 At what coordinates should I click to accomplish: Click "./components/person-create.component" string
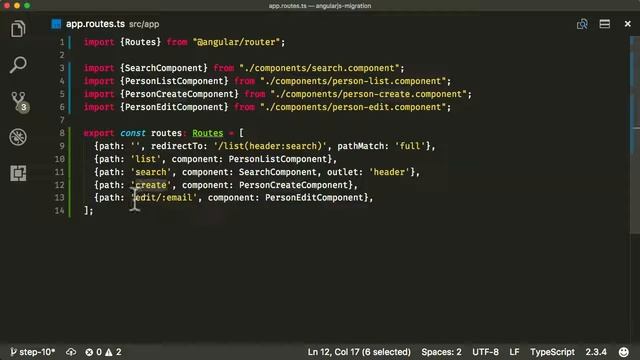point(368,94)
